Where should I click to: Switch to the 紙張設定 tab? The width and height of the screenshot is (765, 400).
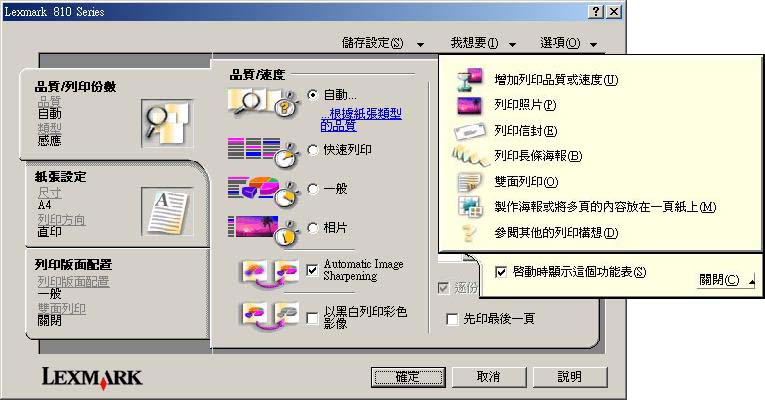(117, 204)
